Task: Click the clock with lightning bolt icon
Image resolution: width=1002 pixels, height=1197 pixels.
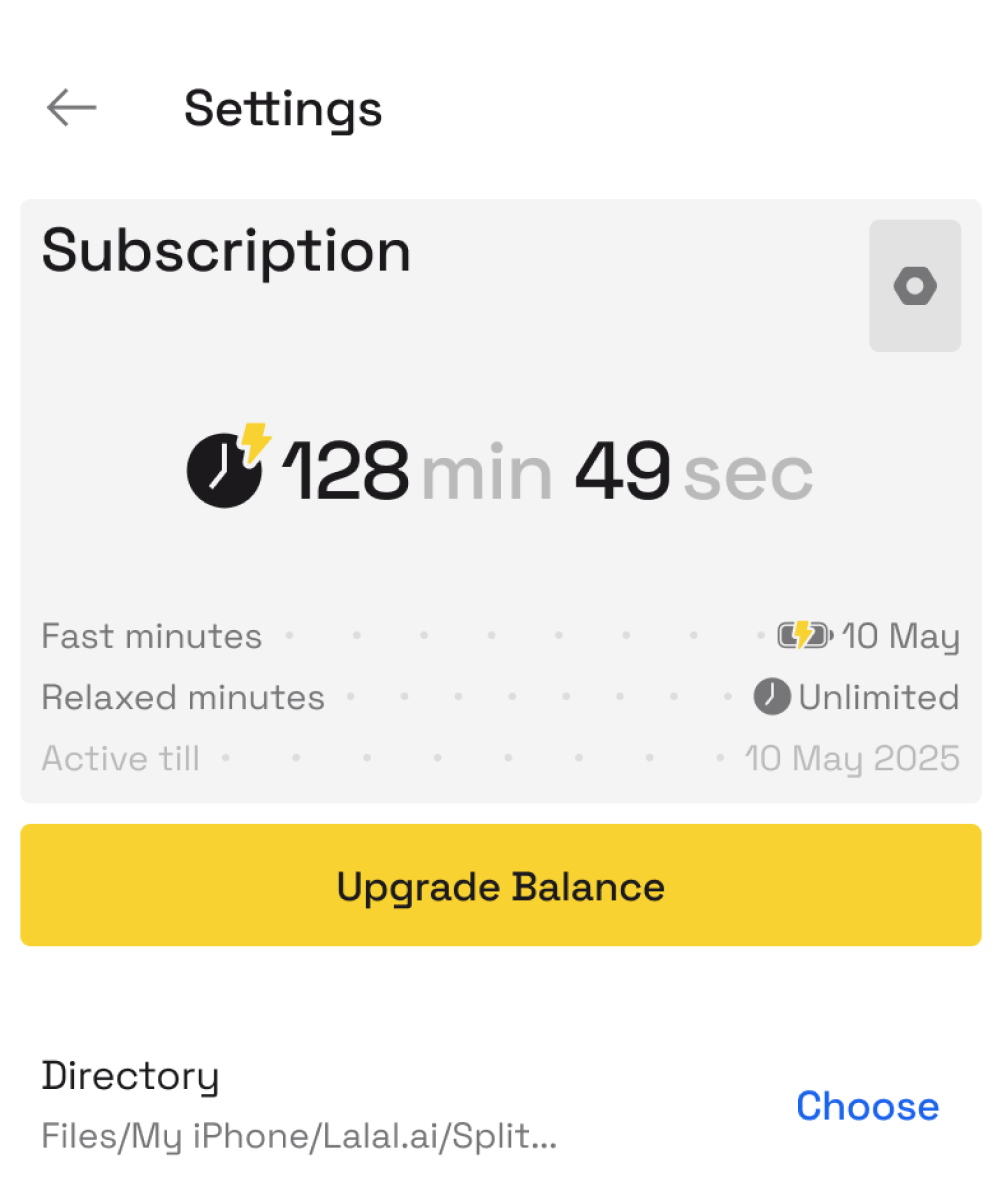Action: (228, 466)
